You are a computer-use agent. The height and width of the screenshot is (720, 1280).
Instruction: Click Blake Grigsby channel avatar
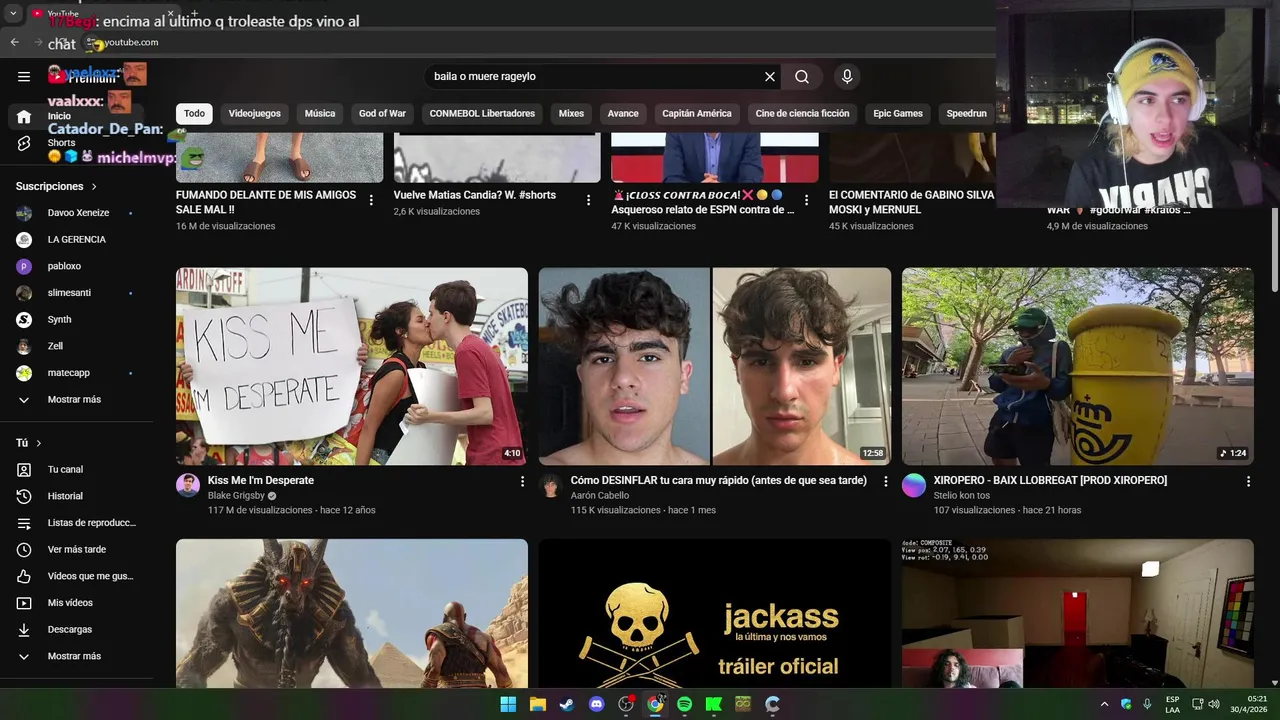pos(188,486)
